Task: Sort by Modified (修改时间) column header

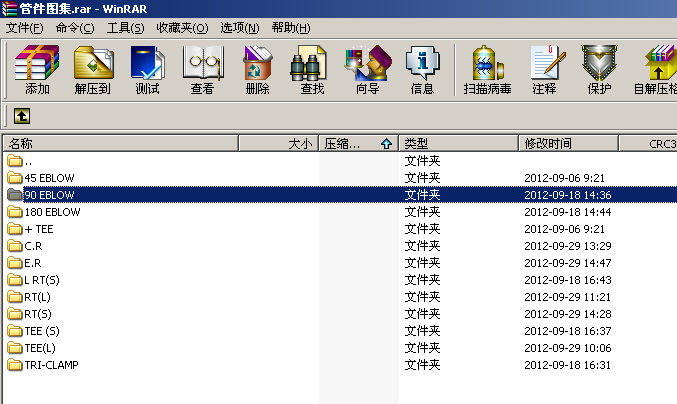Action: click(x=568, y=143)
